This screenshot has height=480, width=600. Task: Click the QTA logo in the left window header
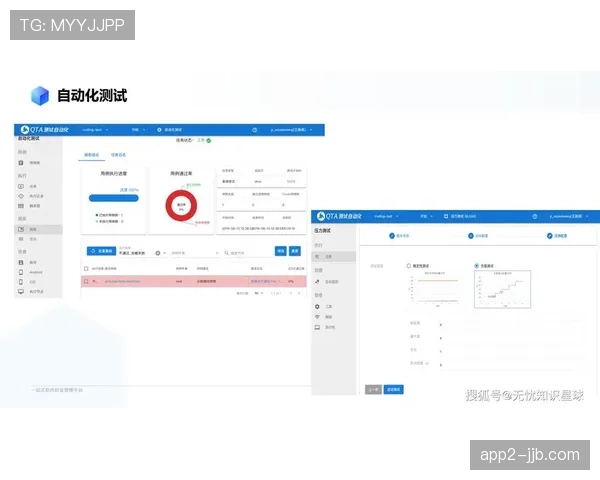(x=22, y=130)
